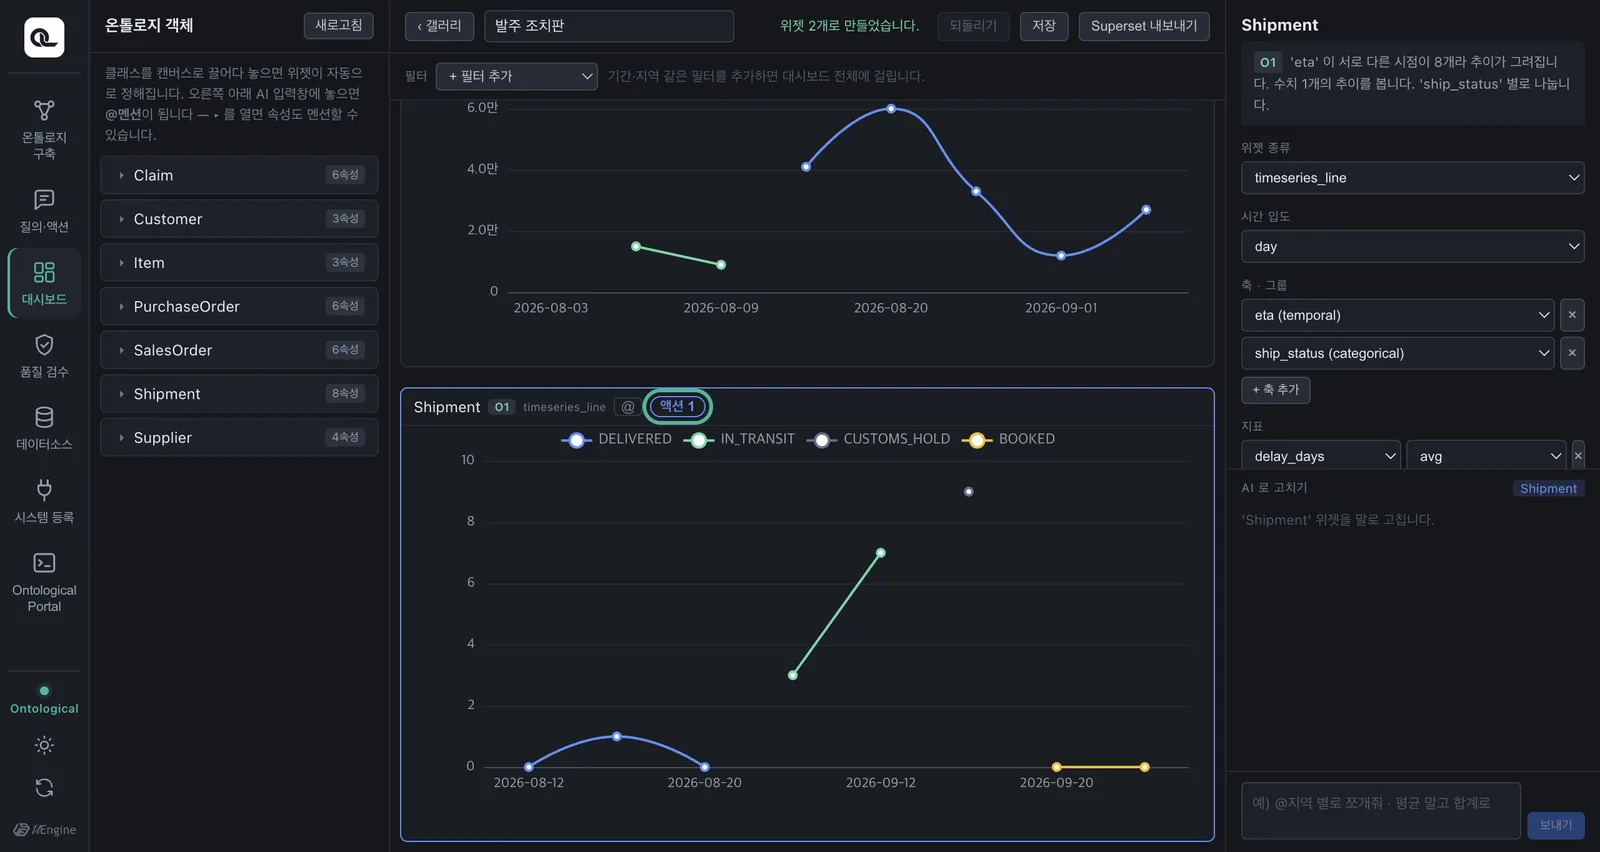This screenshot has height=852, width=1600.
Task: Toggle the DELIVERED series in legend
Action: pyautogui.click(x=617, y=439)
